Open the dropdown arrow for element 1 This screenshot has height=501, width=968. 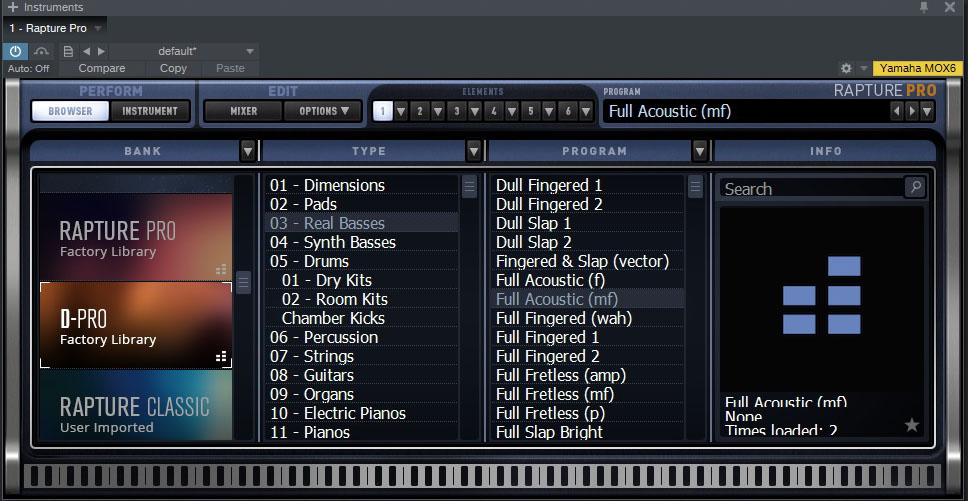401,112
